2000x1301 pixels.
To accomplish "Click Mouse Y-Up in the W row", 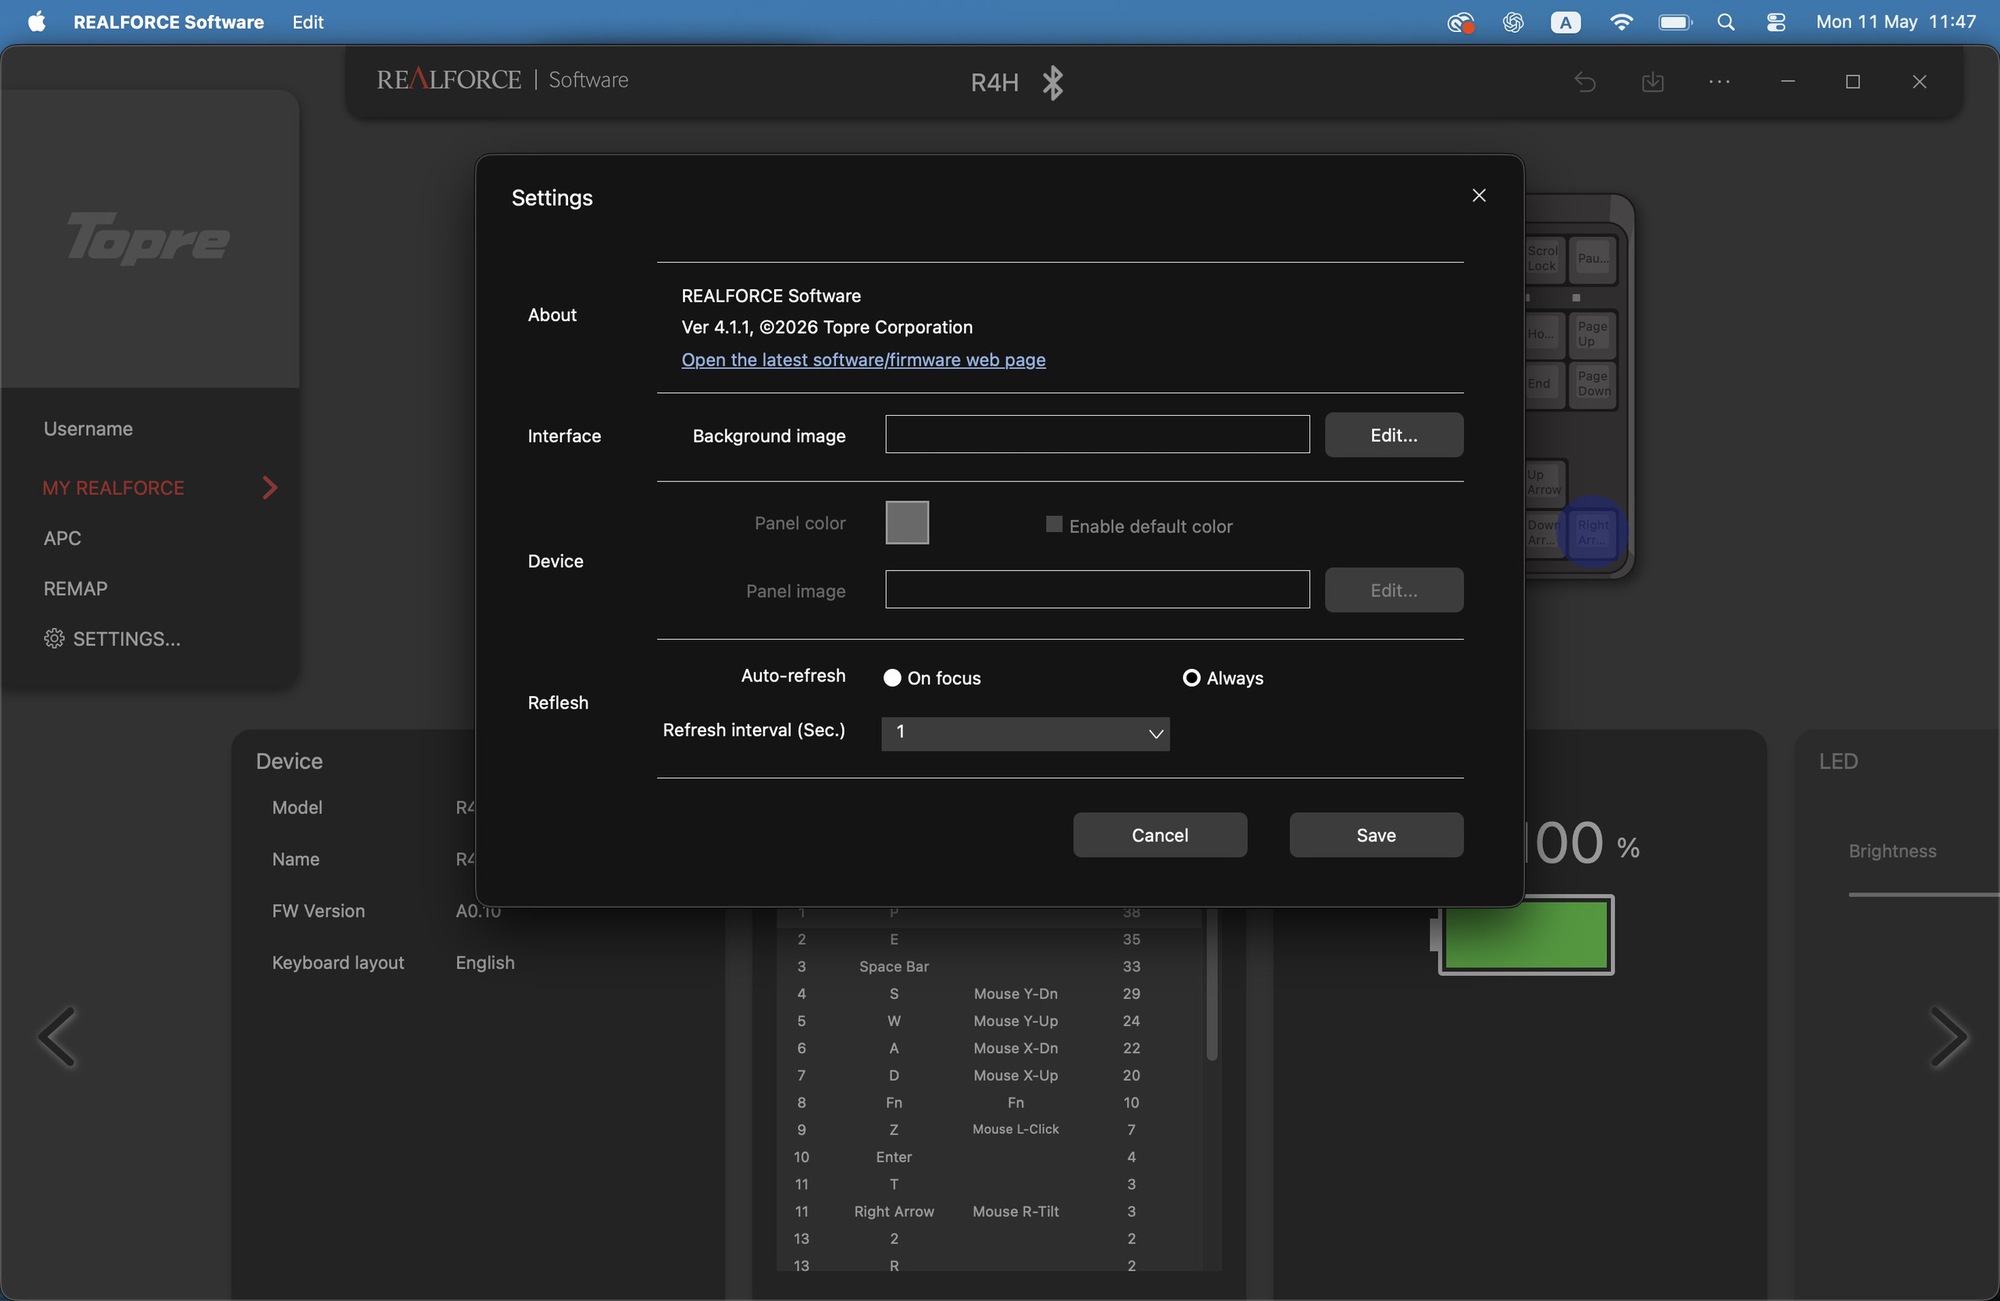I will pos(1016,1021).
